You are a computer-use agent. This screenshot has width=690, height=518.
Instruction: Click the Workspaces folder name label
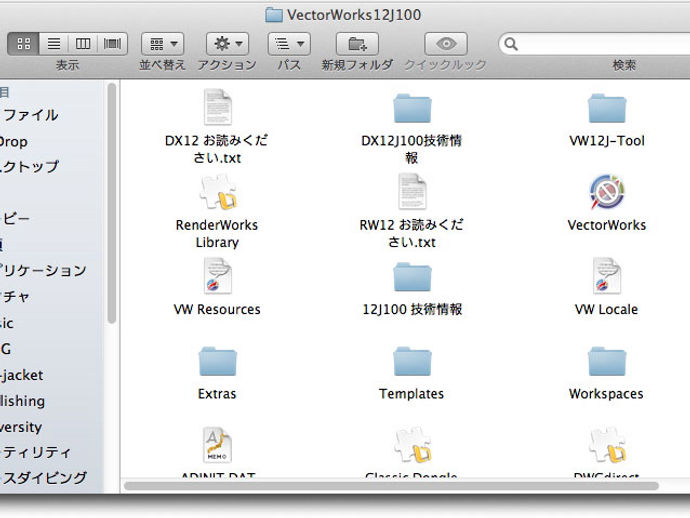tap(606, 393)
